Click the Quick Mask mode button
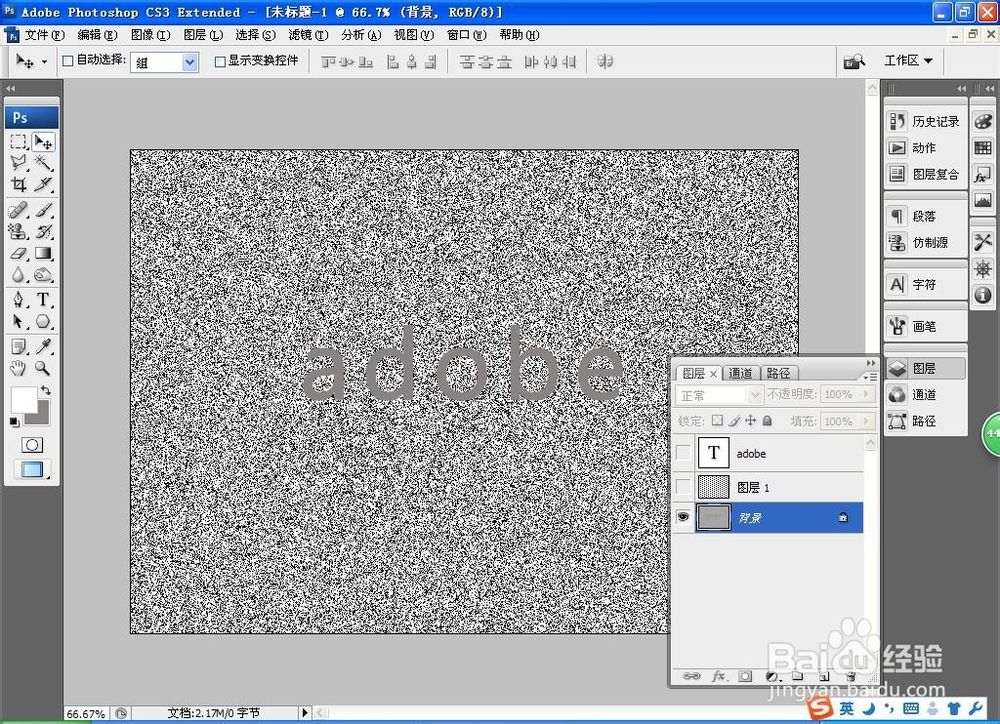 (32, 445)
